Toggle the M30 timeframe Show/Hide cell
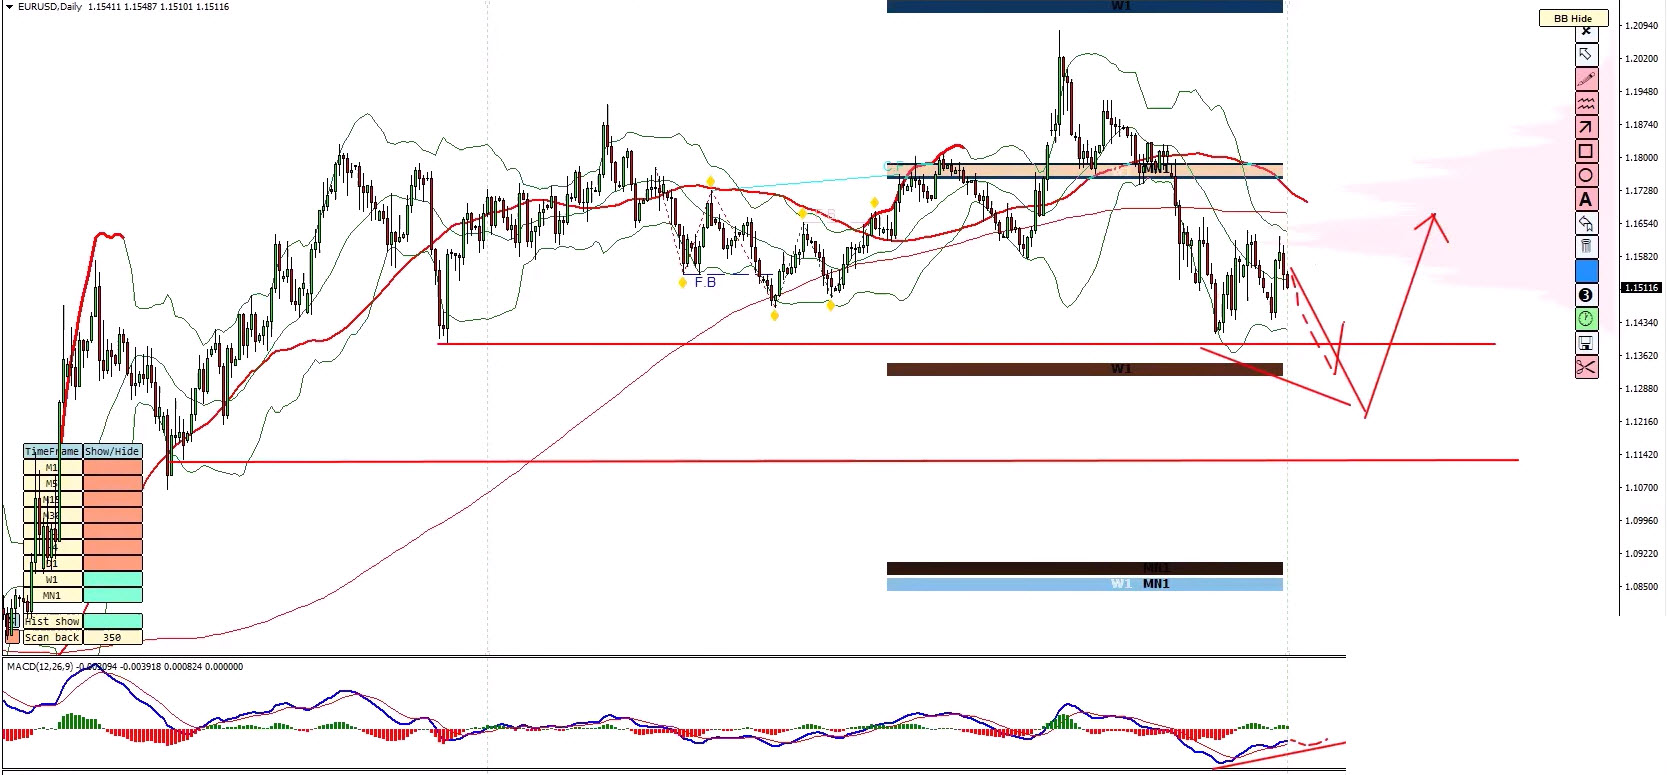Screen dimensions: 1667x775 tap(112, 515)
